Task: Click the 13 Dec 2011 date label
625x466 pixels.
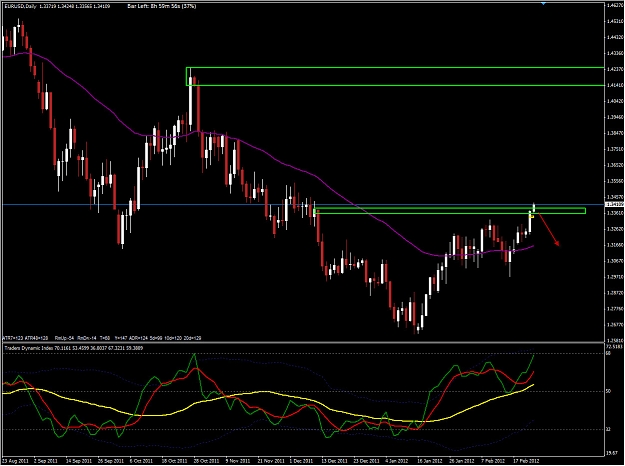Action: pyautogui.click(x=335, y=461)
